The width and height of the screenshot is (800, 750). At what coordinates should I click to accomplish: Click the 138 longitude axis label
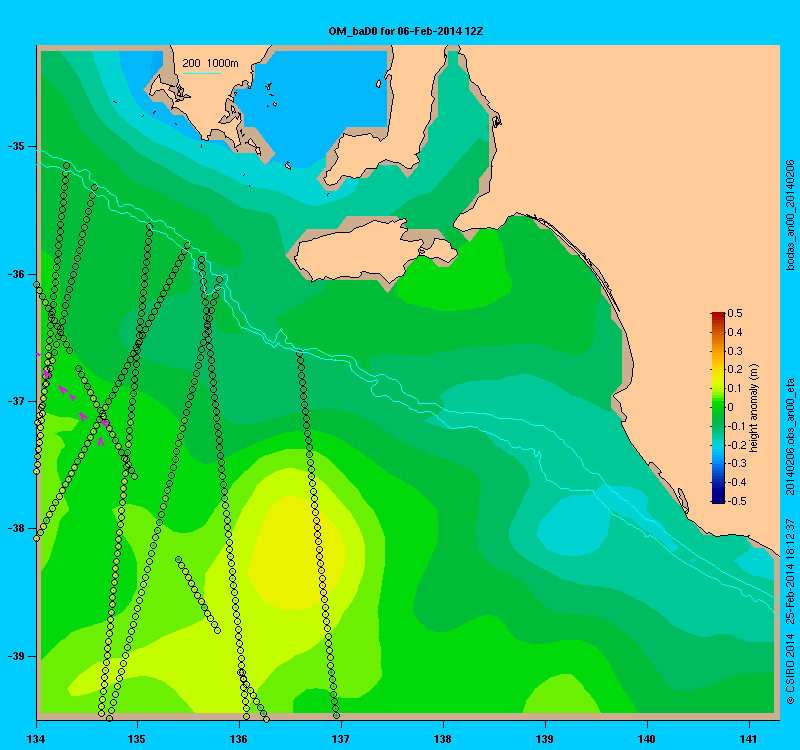443,739
